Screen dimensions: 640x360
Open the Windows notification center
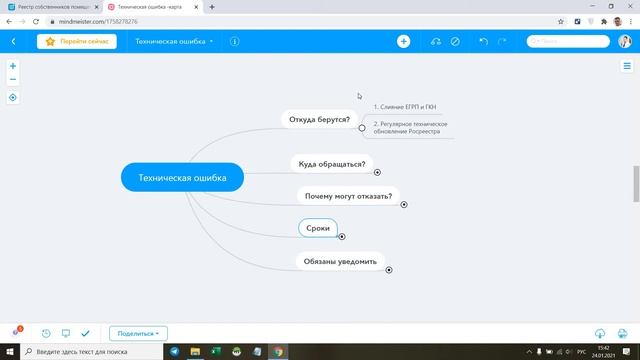(x=627, y=351)
